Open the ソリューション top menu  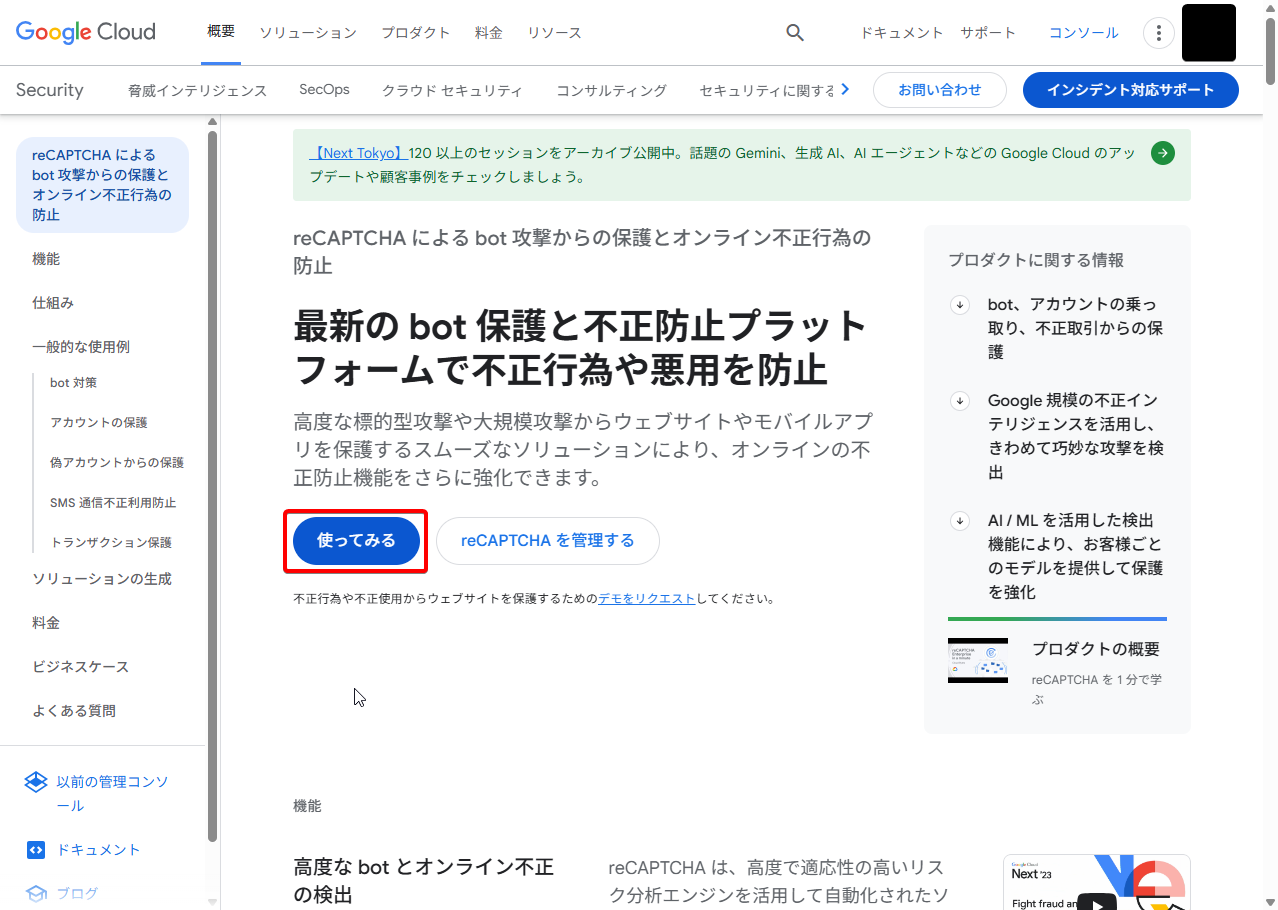(307, 33)
